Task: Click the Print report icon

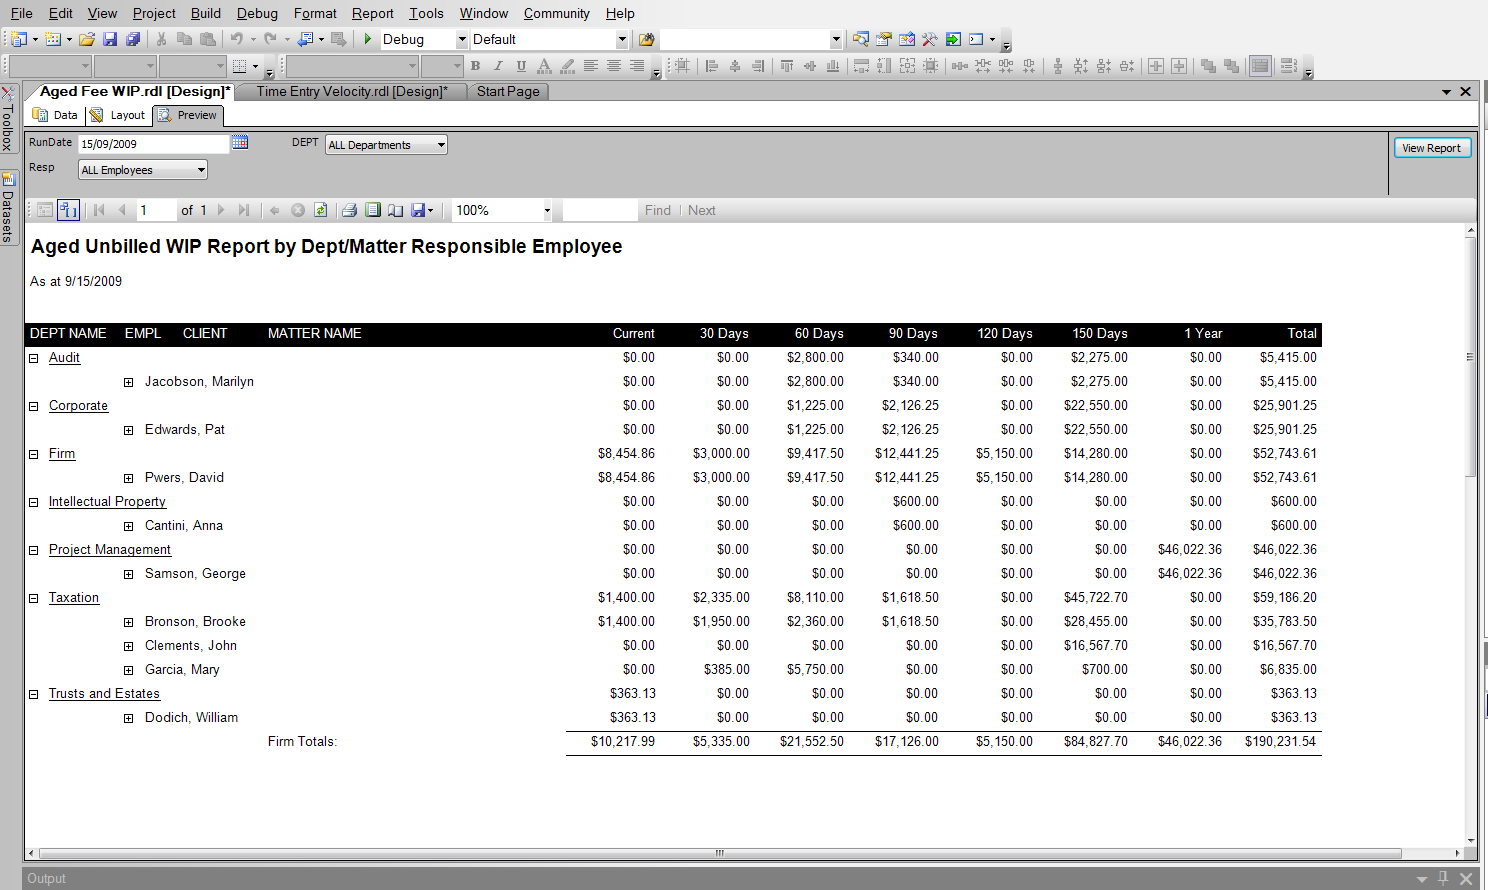Action: click(349, 210)
